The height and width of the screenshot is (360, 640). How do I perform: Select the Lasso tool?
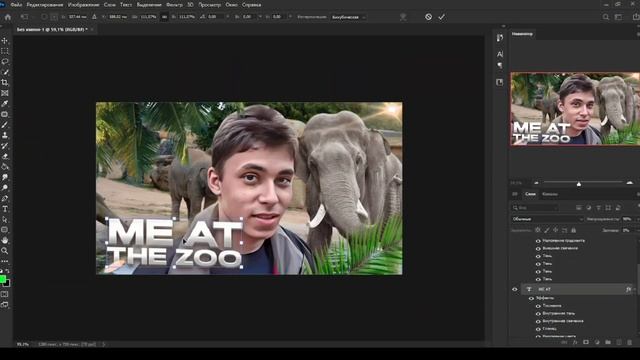pyautogui.click(x=5, y=62)
